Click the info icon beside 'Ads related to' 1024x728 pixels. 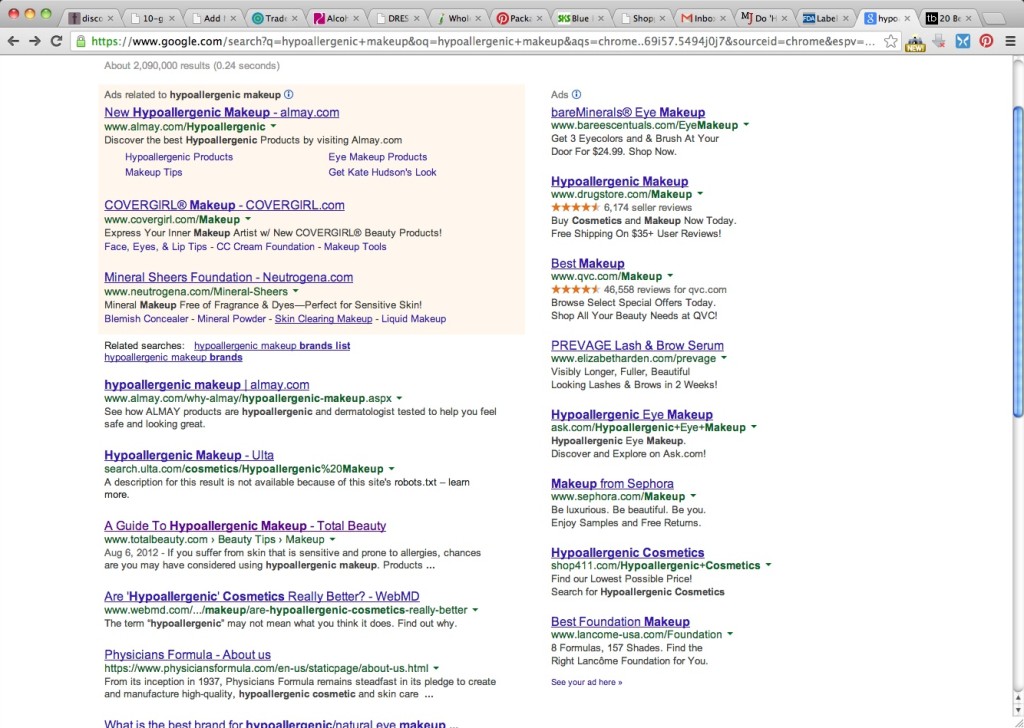(x=289, y=94)
